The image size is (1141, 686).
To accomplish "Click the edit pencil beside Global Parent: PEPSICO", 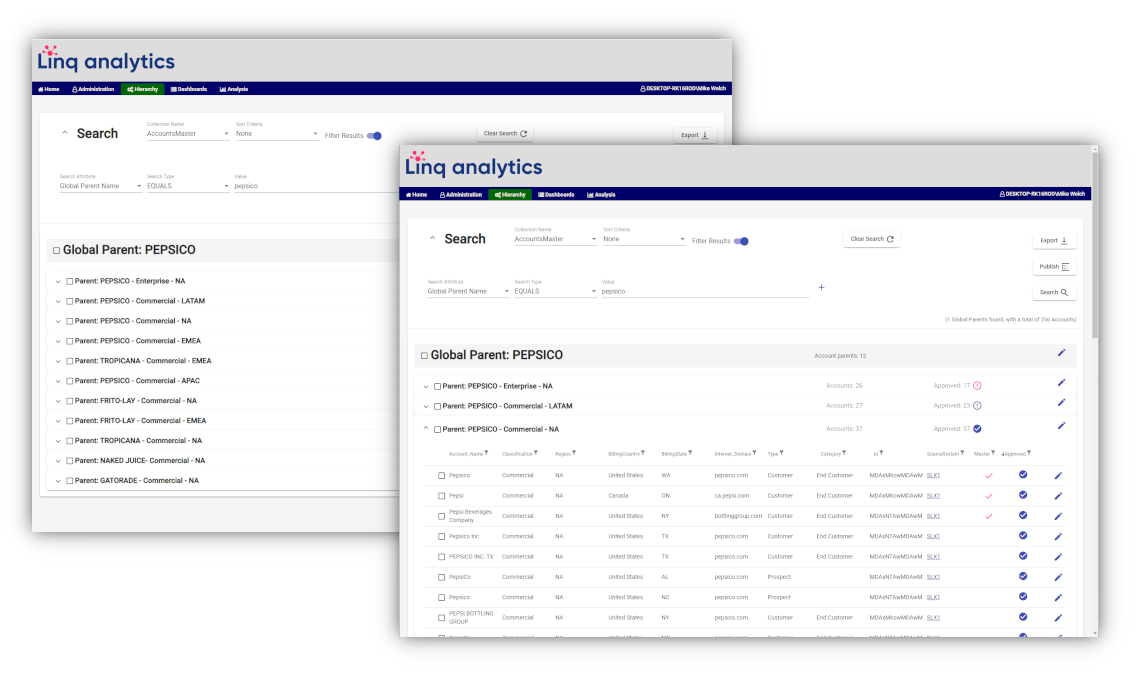I will [x=1061, y=354].
